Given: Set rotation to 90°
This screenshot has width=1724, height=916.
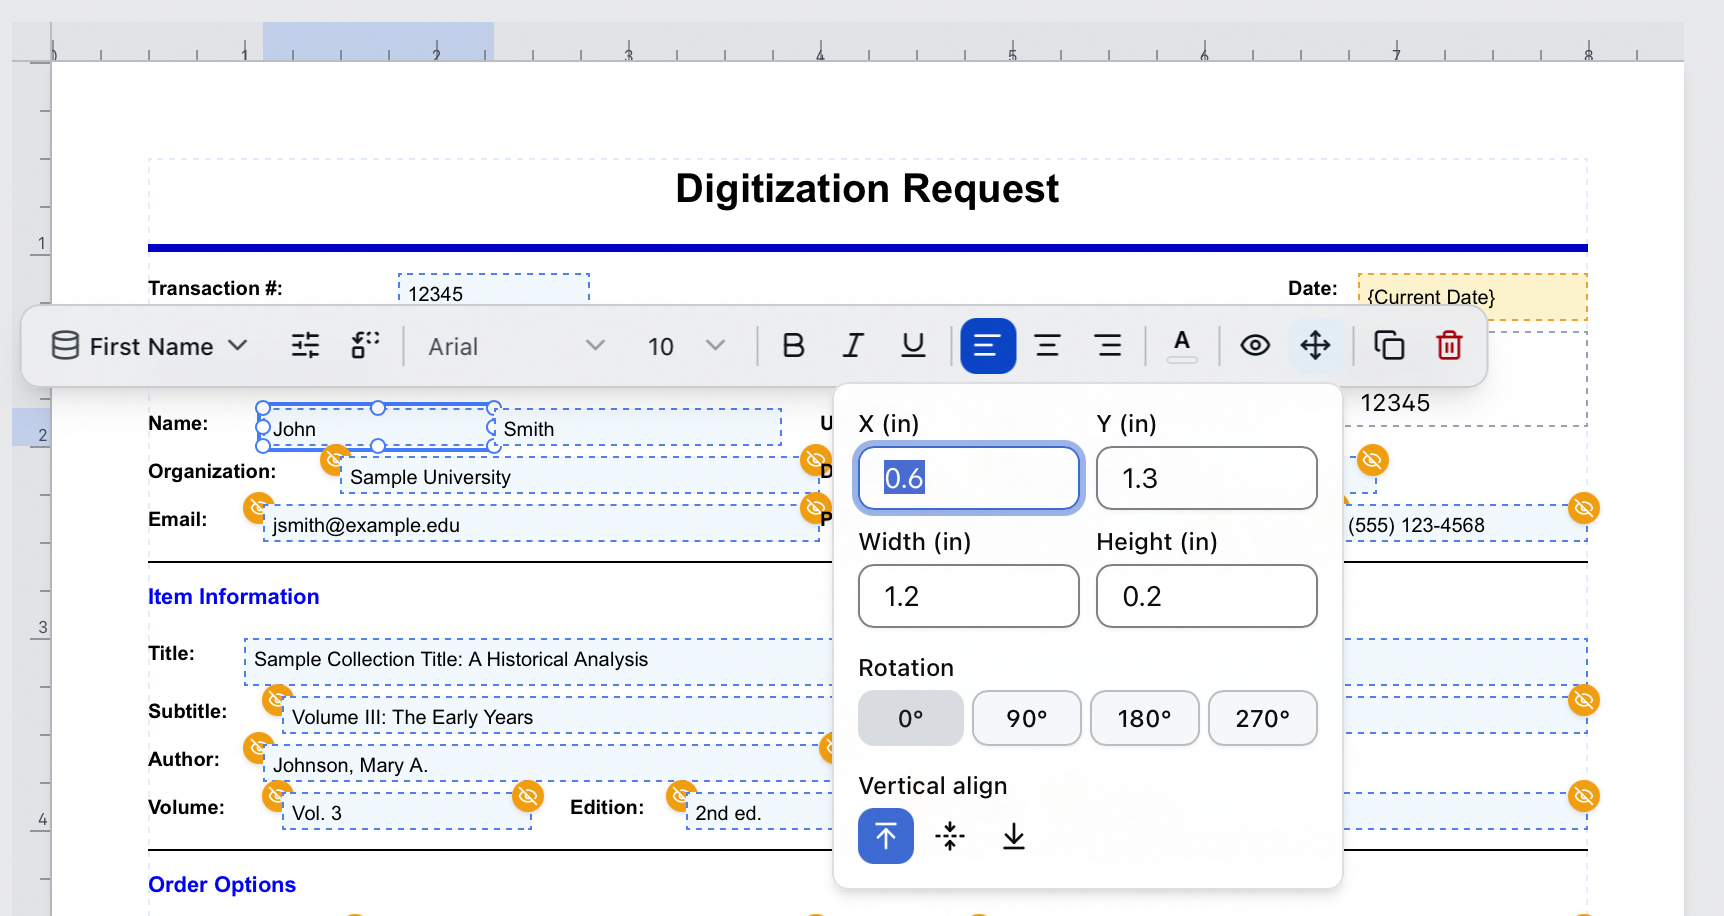Looking at the screenshot, I should pos(1027,718).
